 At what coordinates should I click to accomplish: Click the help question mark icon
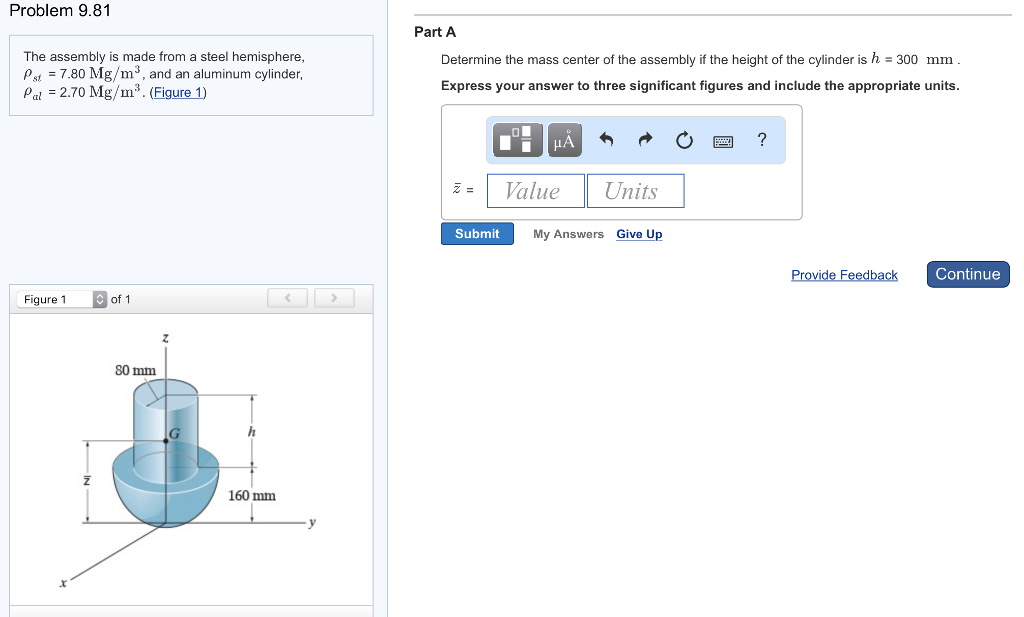761,140
